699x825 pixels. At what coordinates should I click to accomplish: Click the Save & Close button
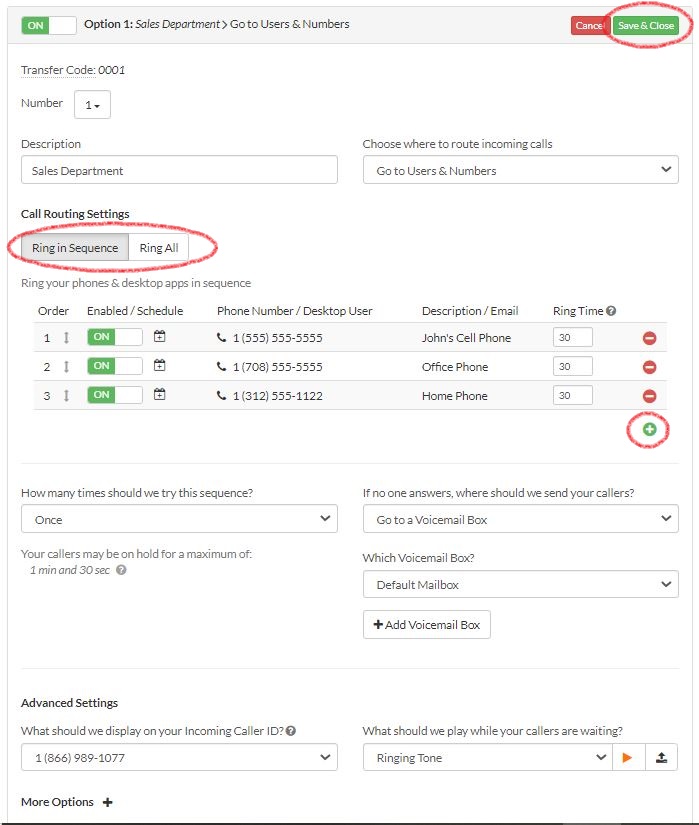click(646, 24)
